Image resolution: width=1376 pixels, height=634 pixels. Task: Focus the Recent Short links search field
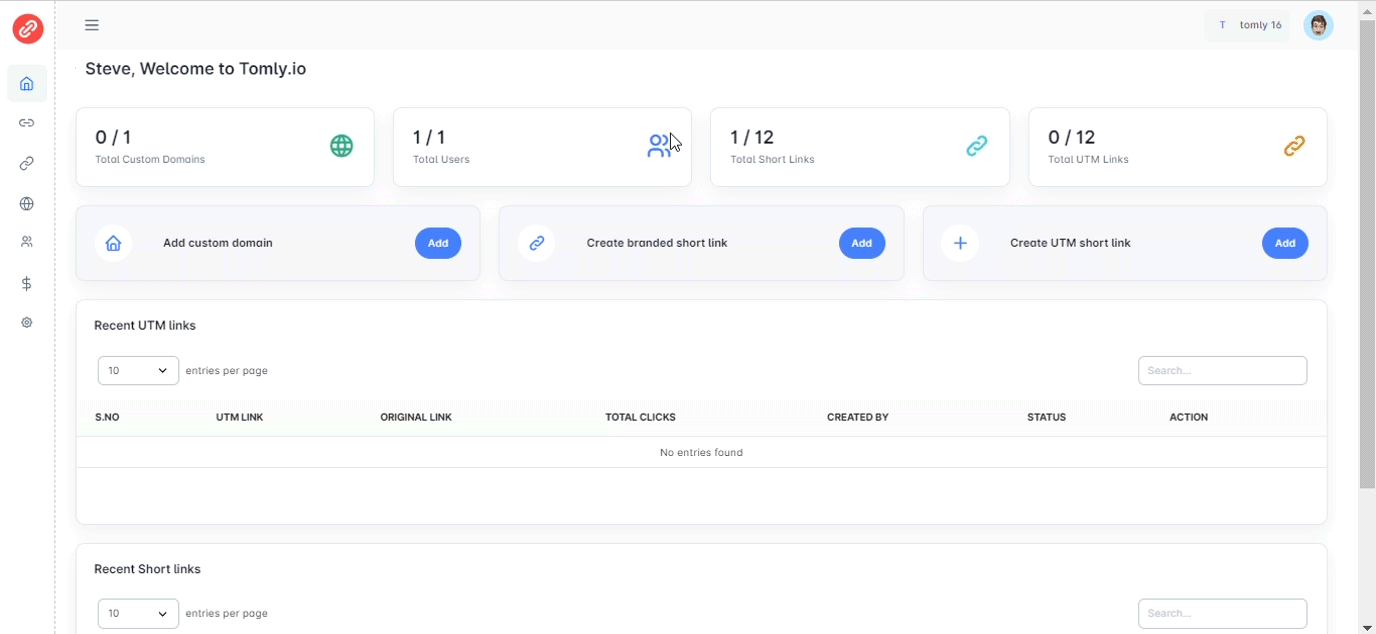click(1222, 614)
